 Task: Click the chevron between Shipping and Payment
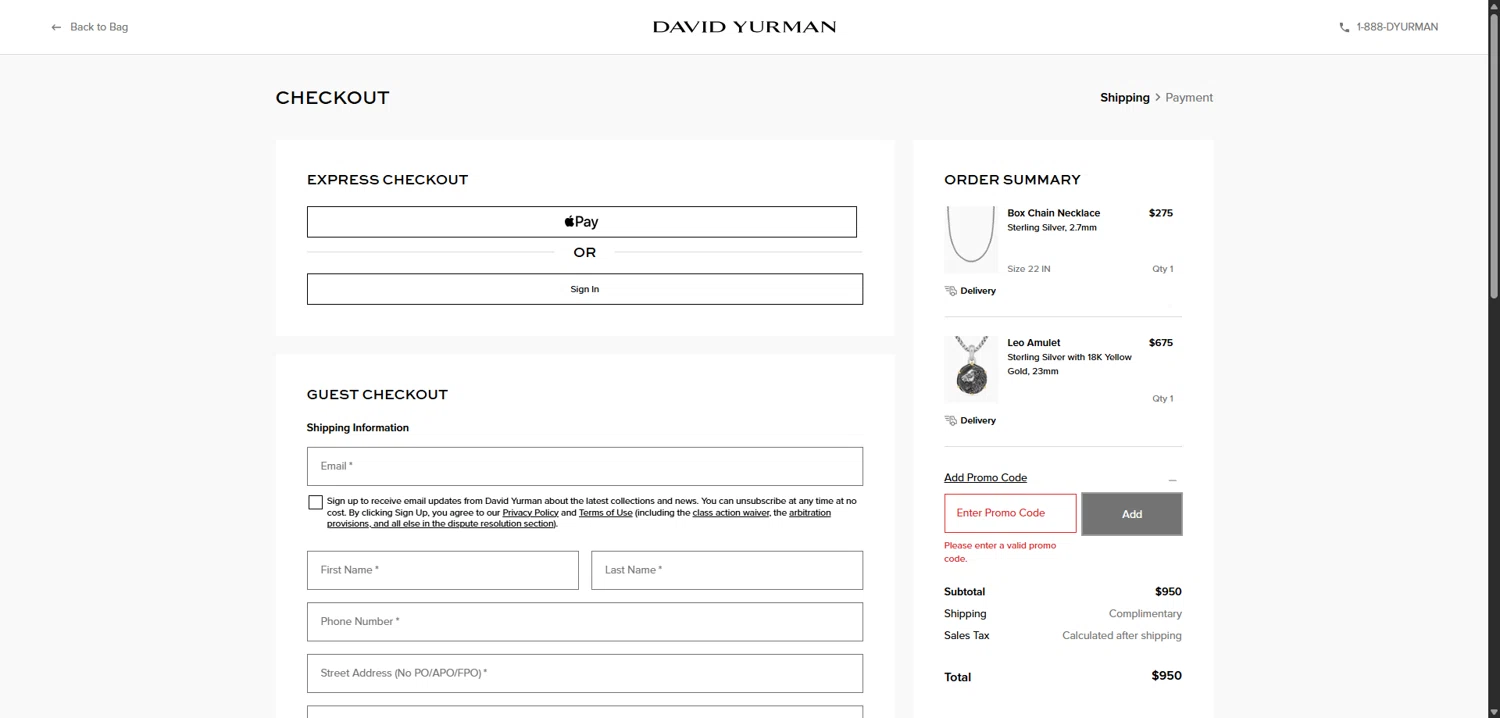click(x=1157, y=97)
